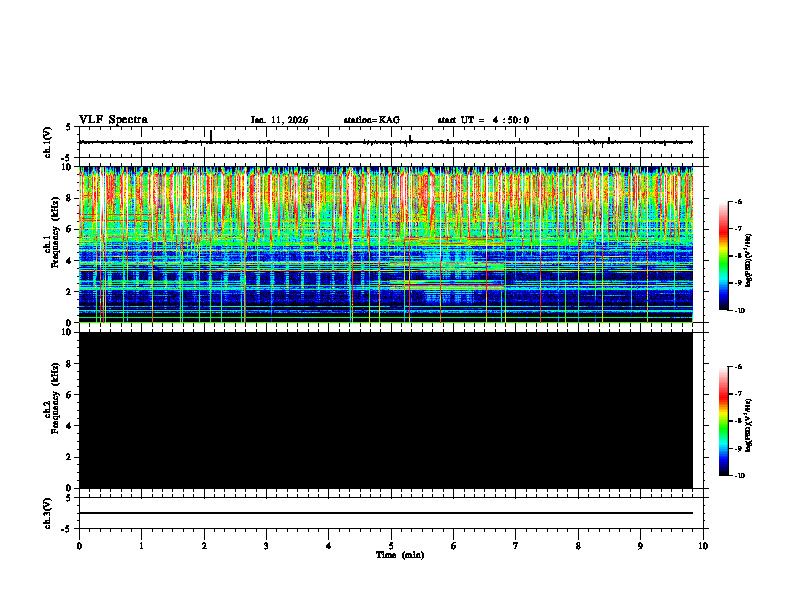Click time axis tick label "5"
Screen dimensions: 792x612
pyautogui.click(x=391, y=546)
